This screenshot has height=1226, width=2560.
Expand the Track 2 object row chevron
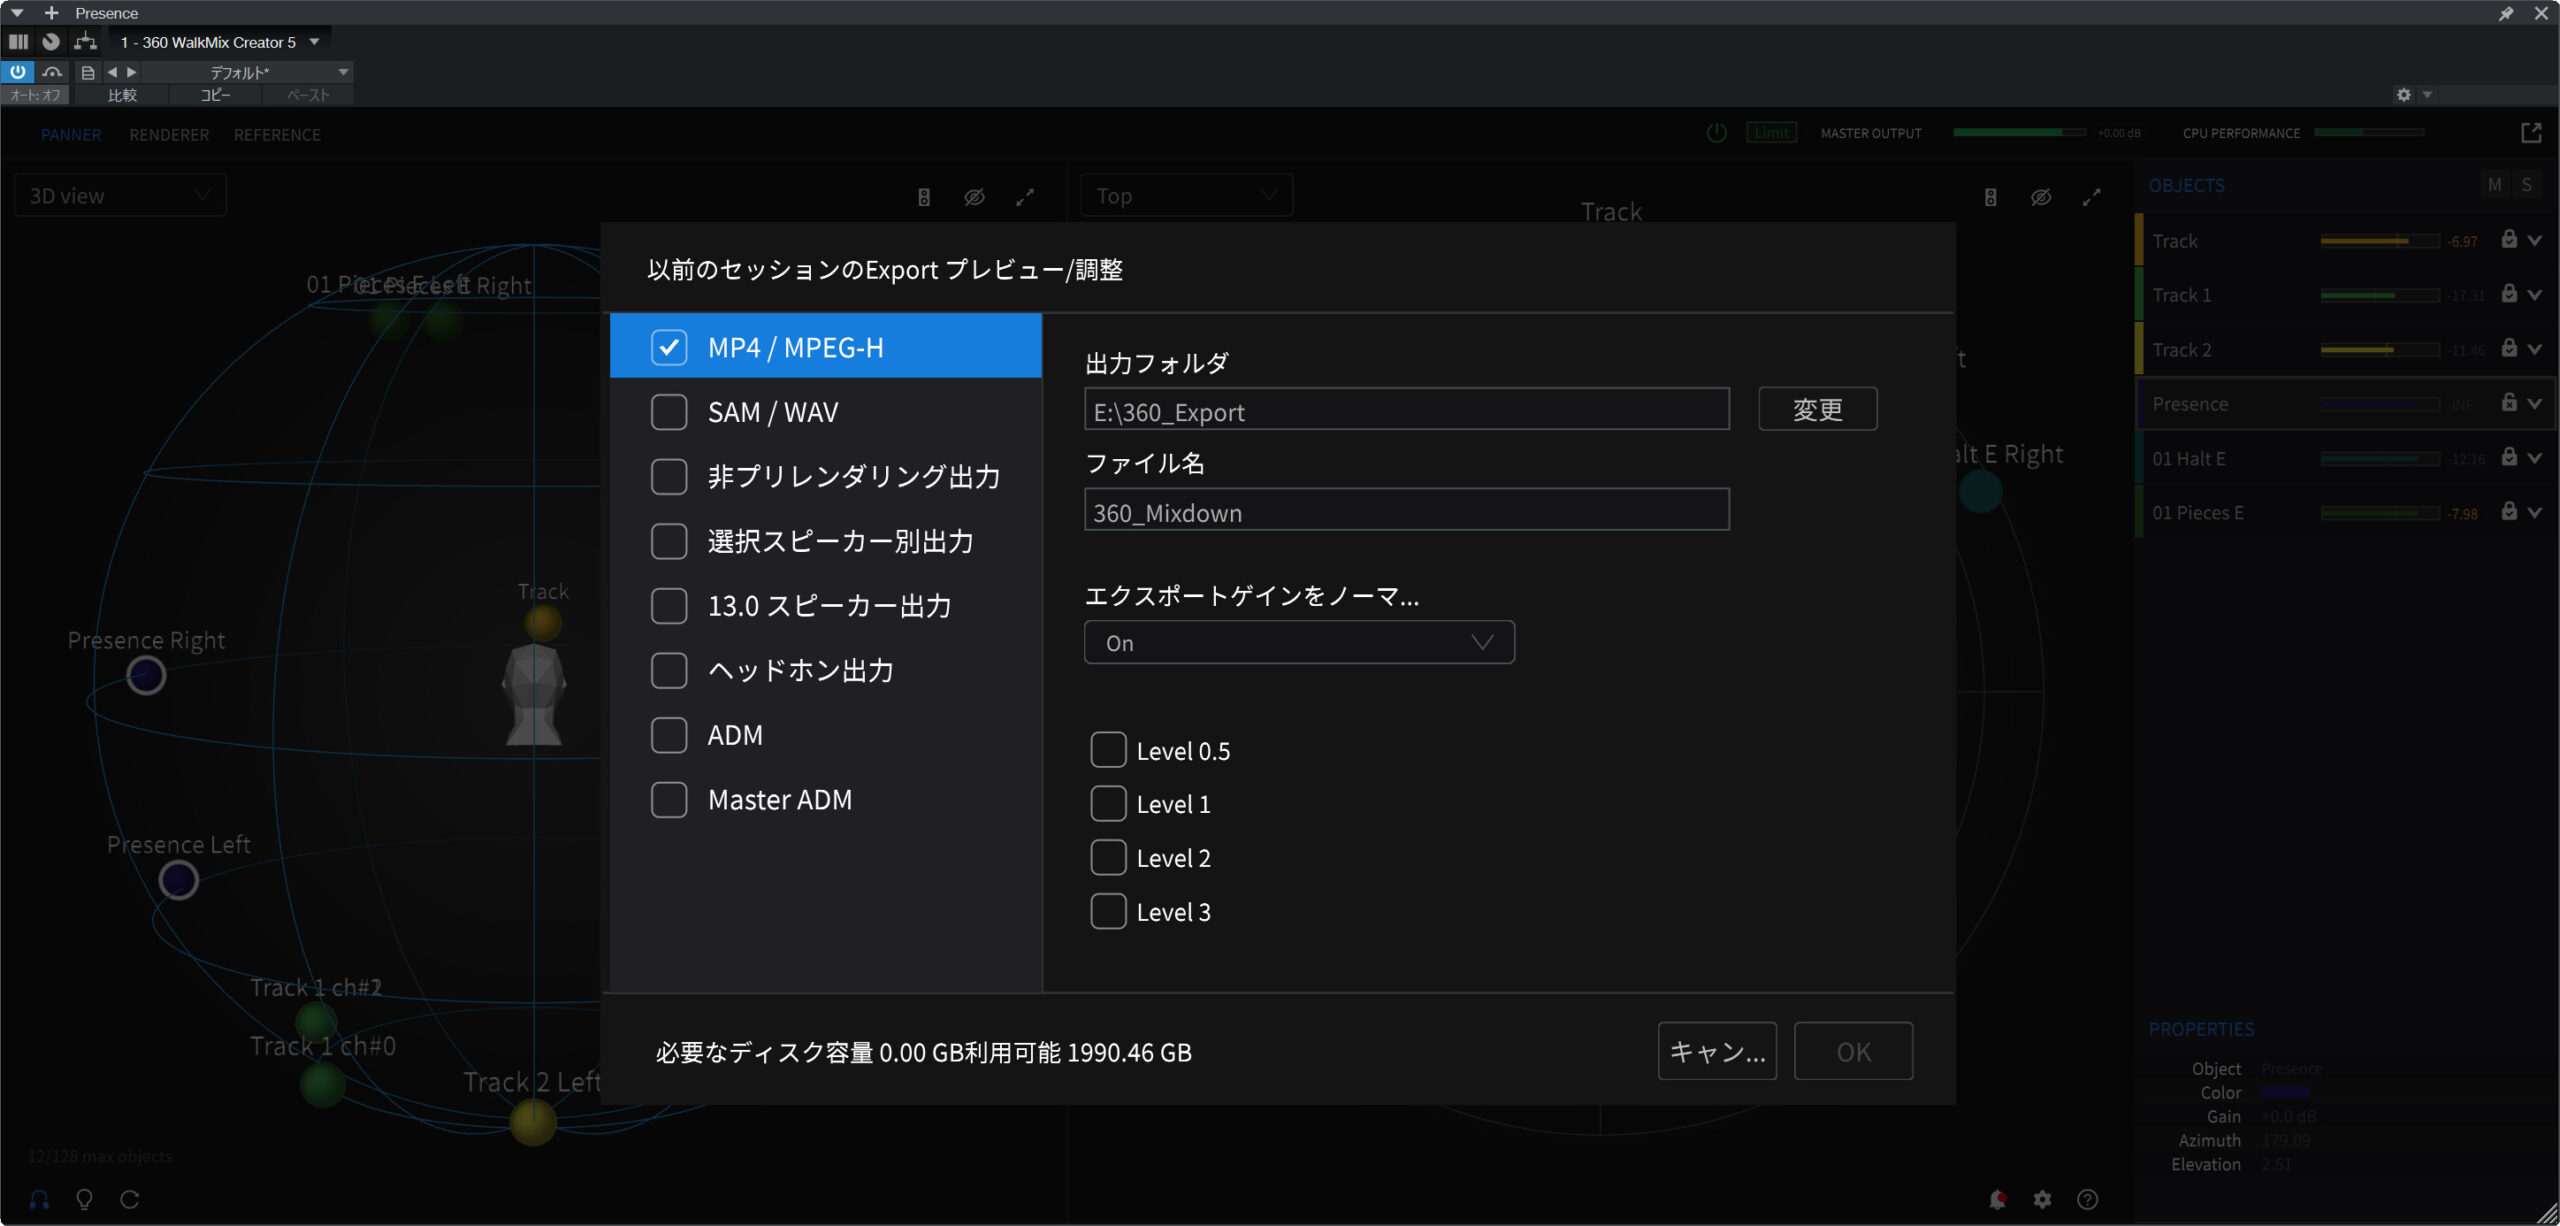2534,349
